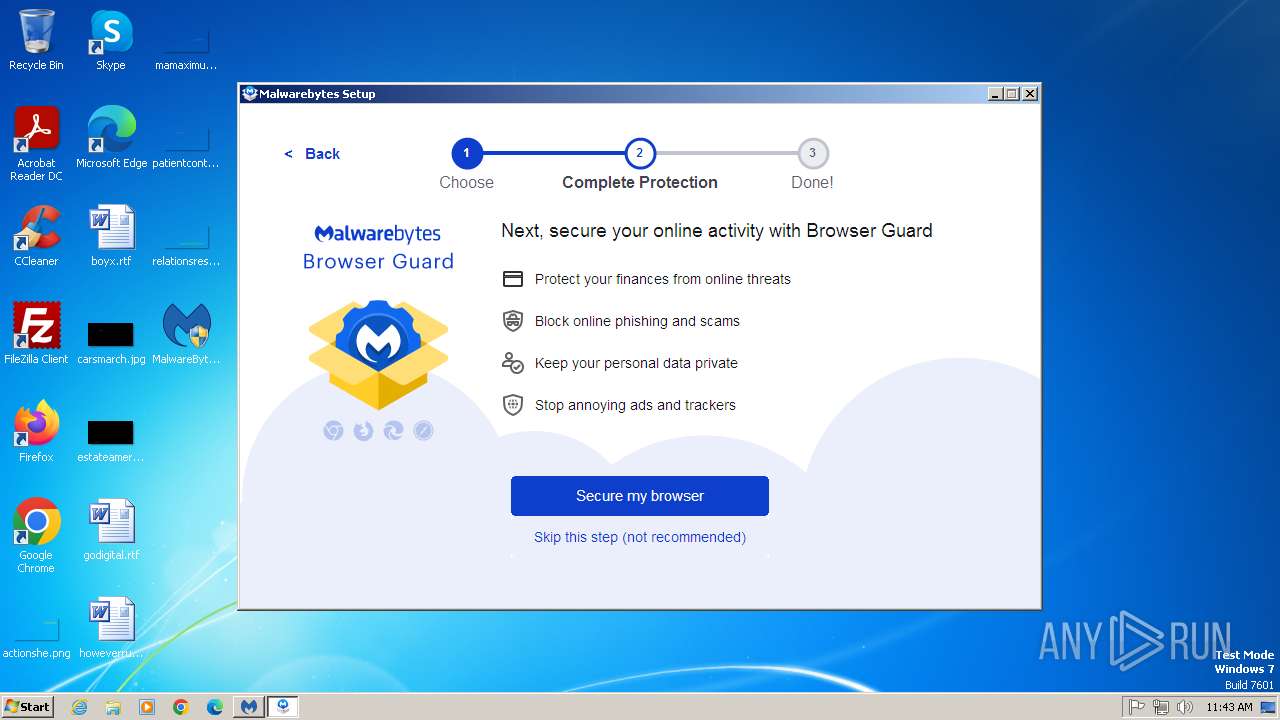
Task: Click the personal data privacy icon
Action: tap(513, 363)
